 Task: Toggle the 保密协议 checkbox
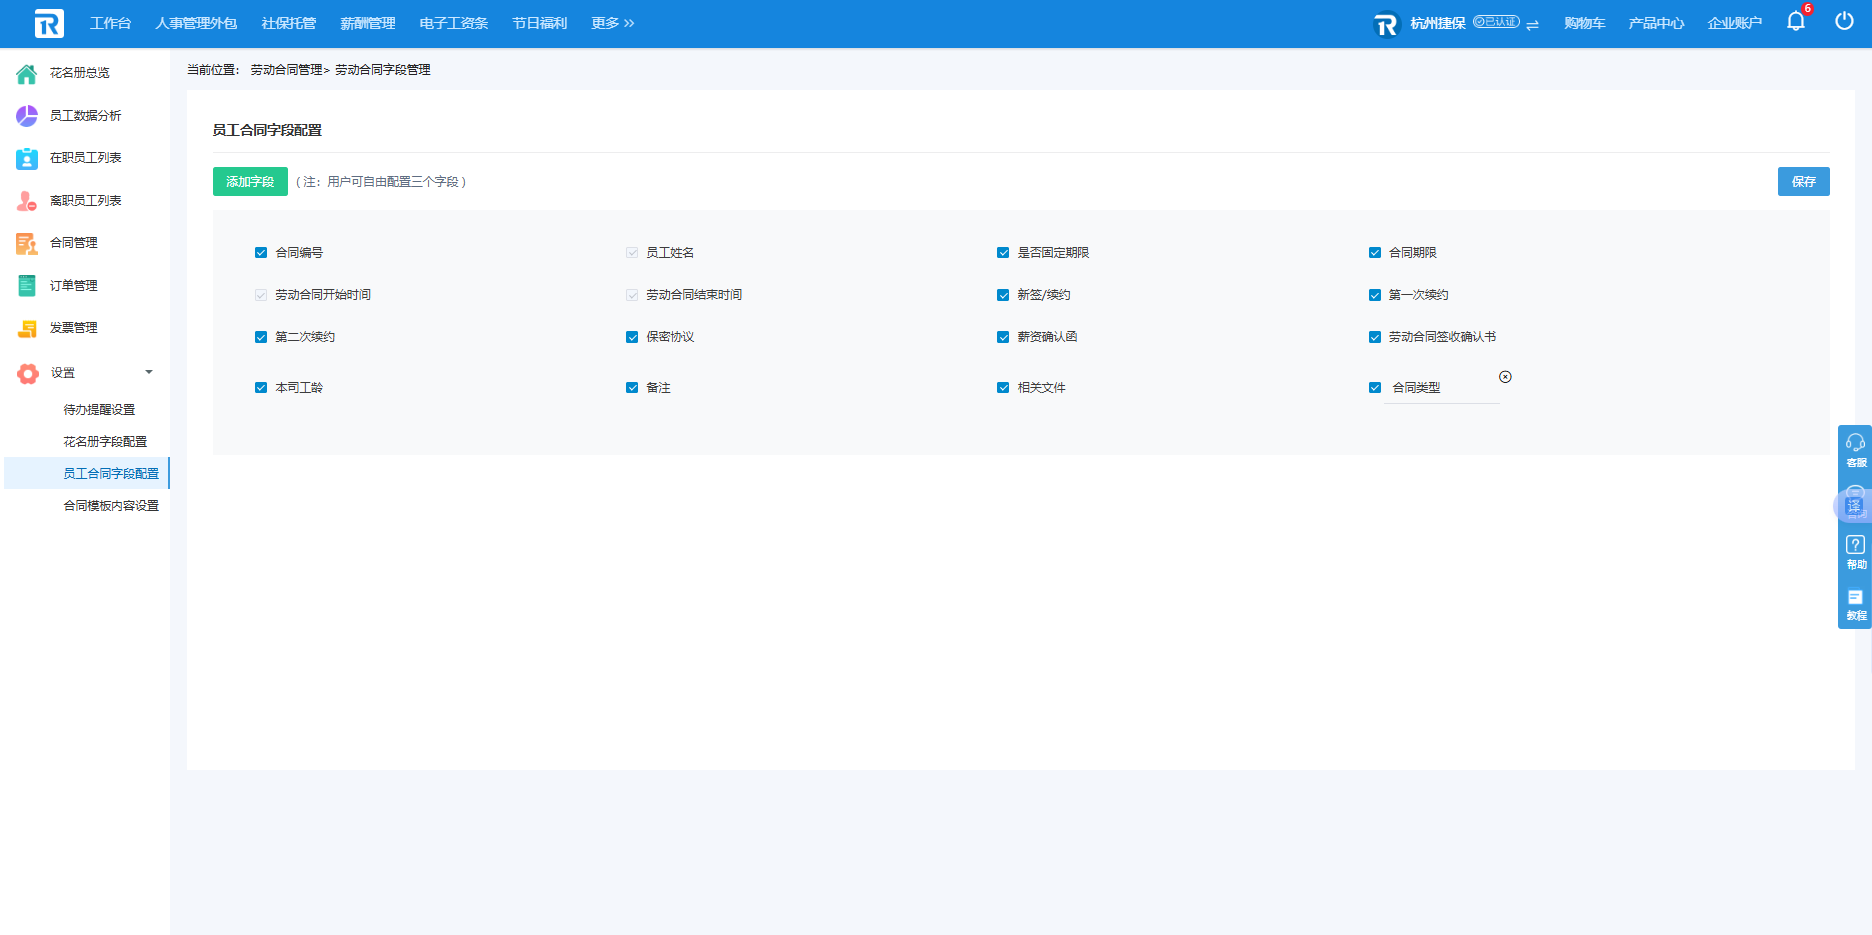pos(632,337)
